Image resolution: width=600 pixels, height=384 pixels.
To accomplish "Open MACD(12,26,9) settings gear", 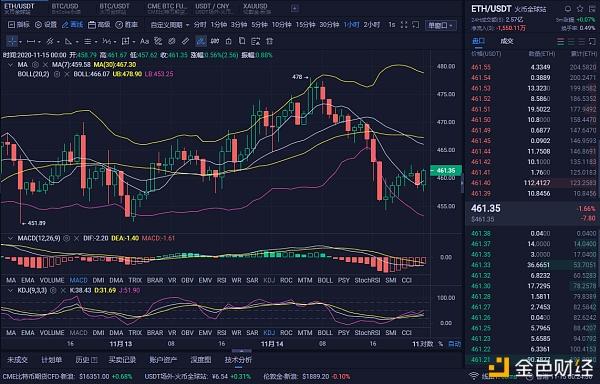I will pos(67,238).
